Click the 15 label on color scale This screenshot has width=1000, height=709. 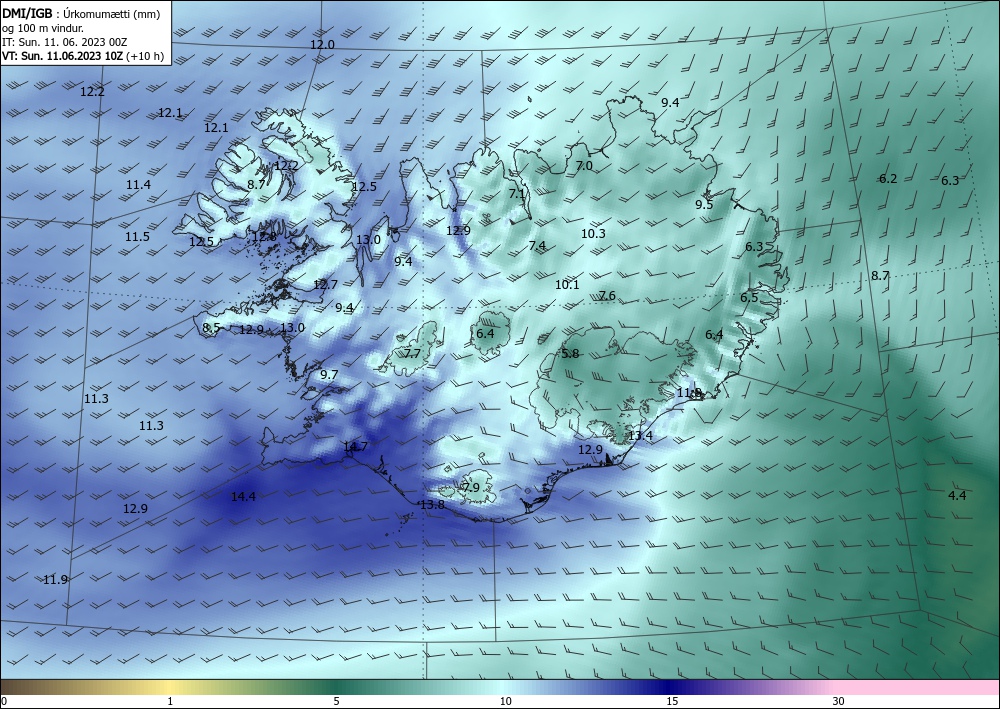click(x=672, y=701)
